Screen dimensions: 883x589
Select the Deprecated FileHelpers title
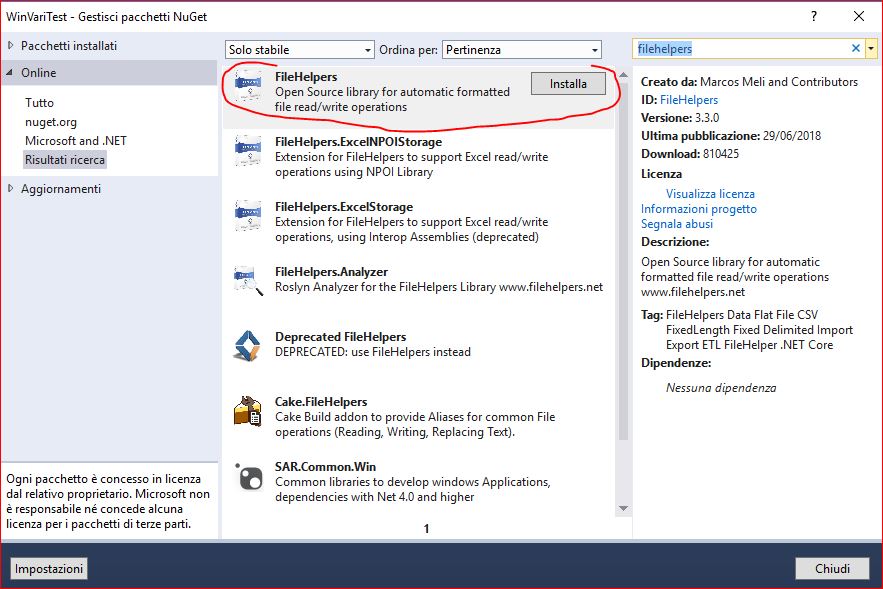(340, 337)
